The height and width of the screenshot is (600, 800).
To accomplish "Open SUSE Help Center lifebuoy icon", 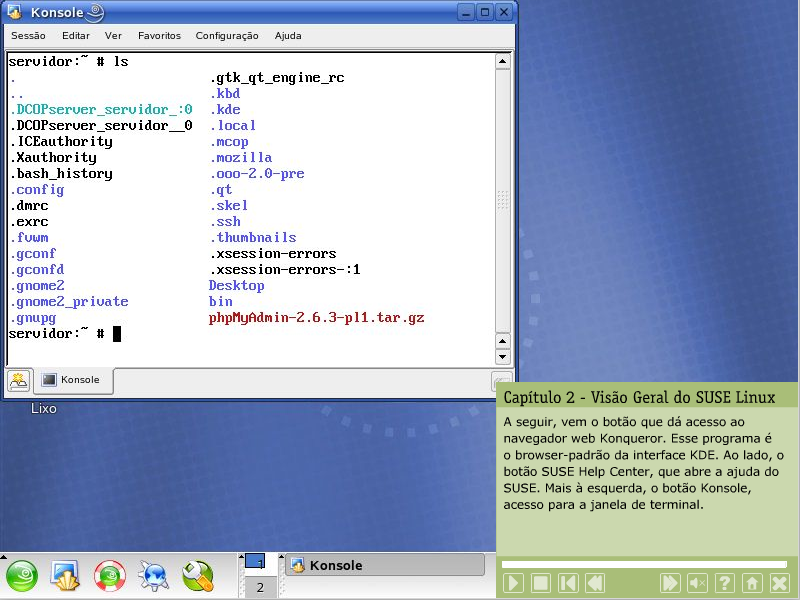I will point(109,575).
